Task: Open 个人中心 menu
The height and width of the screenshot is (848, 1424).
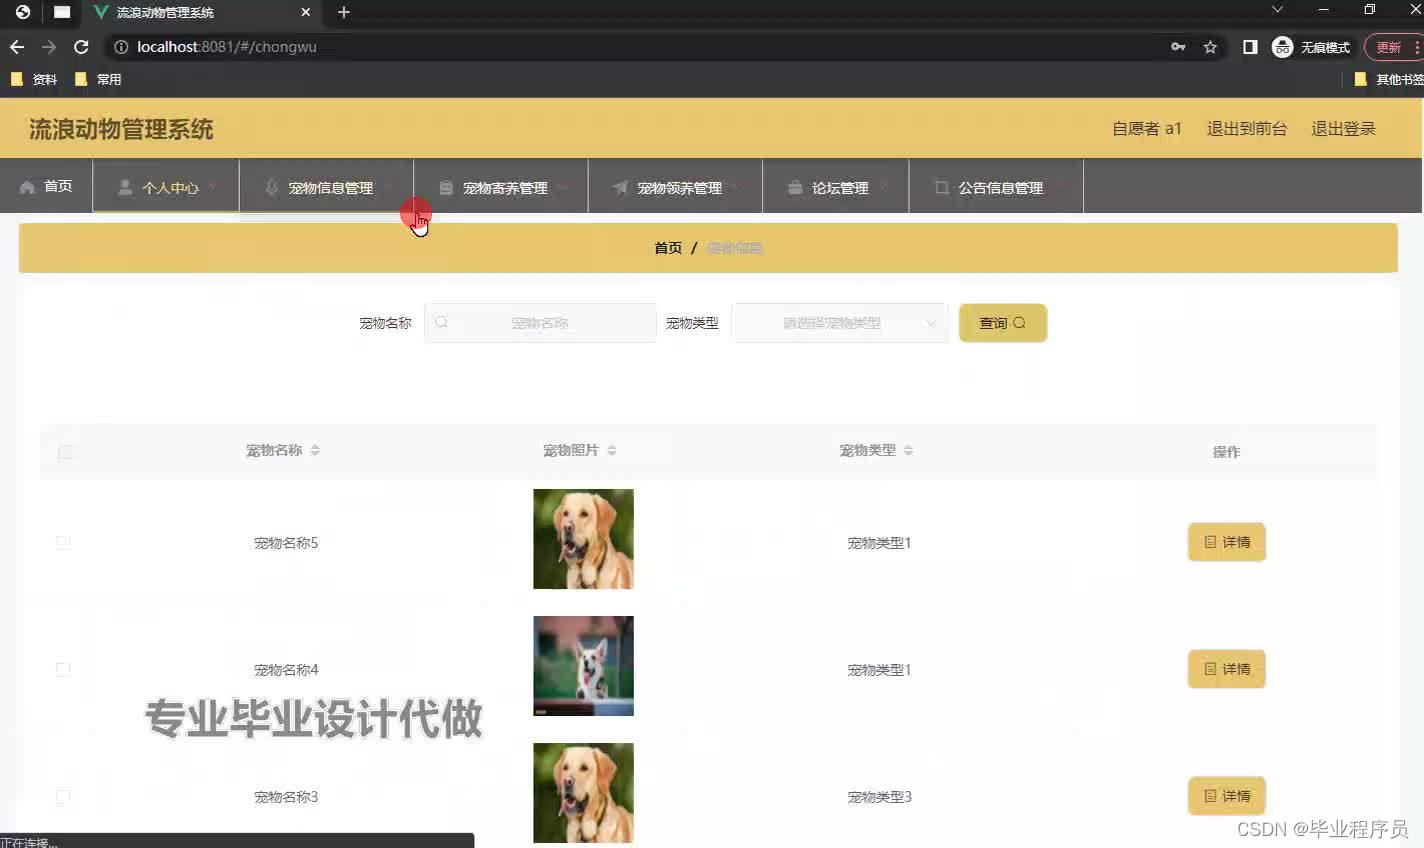Action: pyautogui.click(x=166, y=187)
